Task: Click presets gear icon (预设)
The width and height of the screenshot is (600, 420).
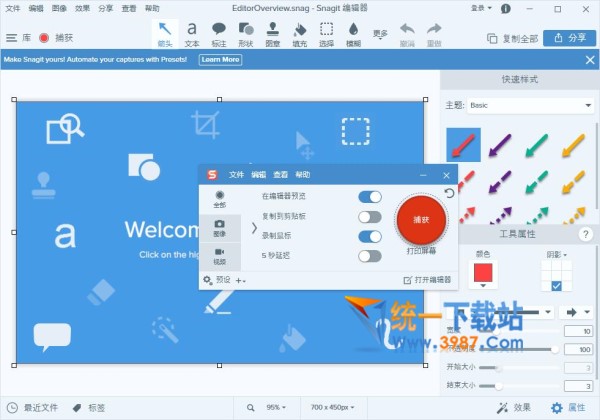Action: (x=207, y=280)
